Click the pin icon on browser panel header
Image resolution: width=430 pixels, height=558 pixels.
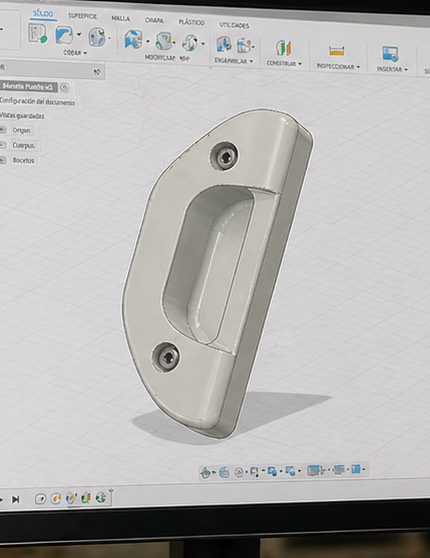(x=97, y=72)
